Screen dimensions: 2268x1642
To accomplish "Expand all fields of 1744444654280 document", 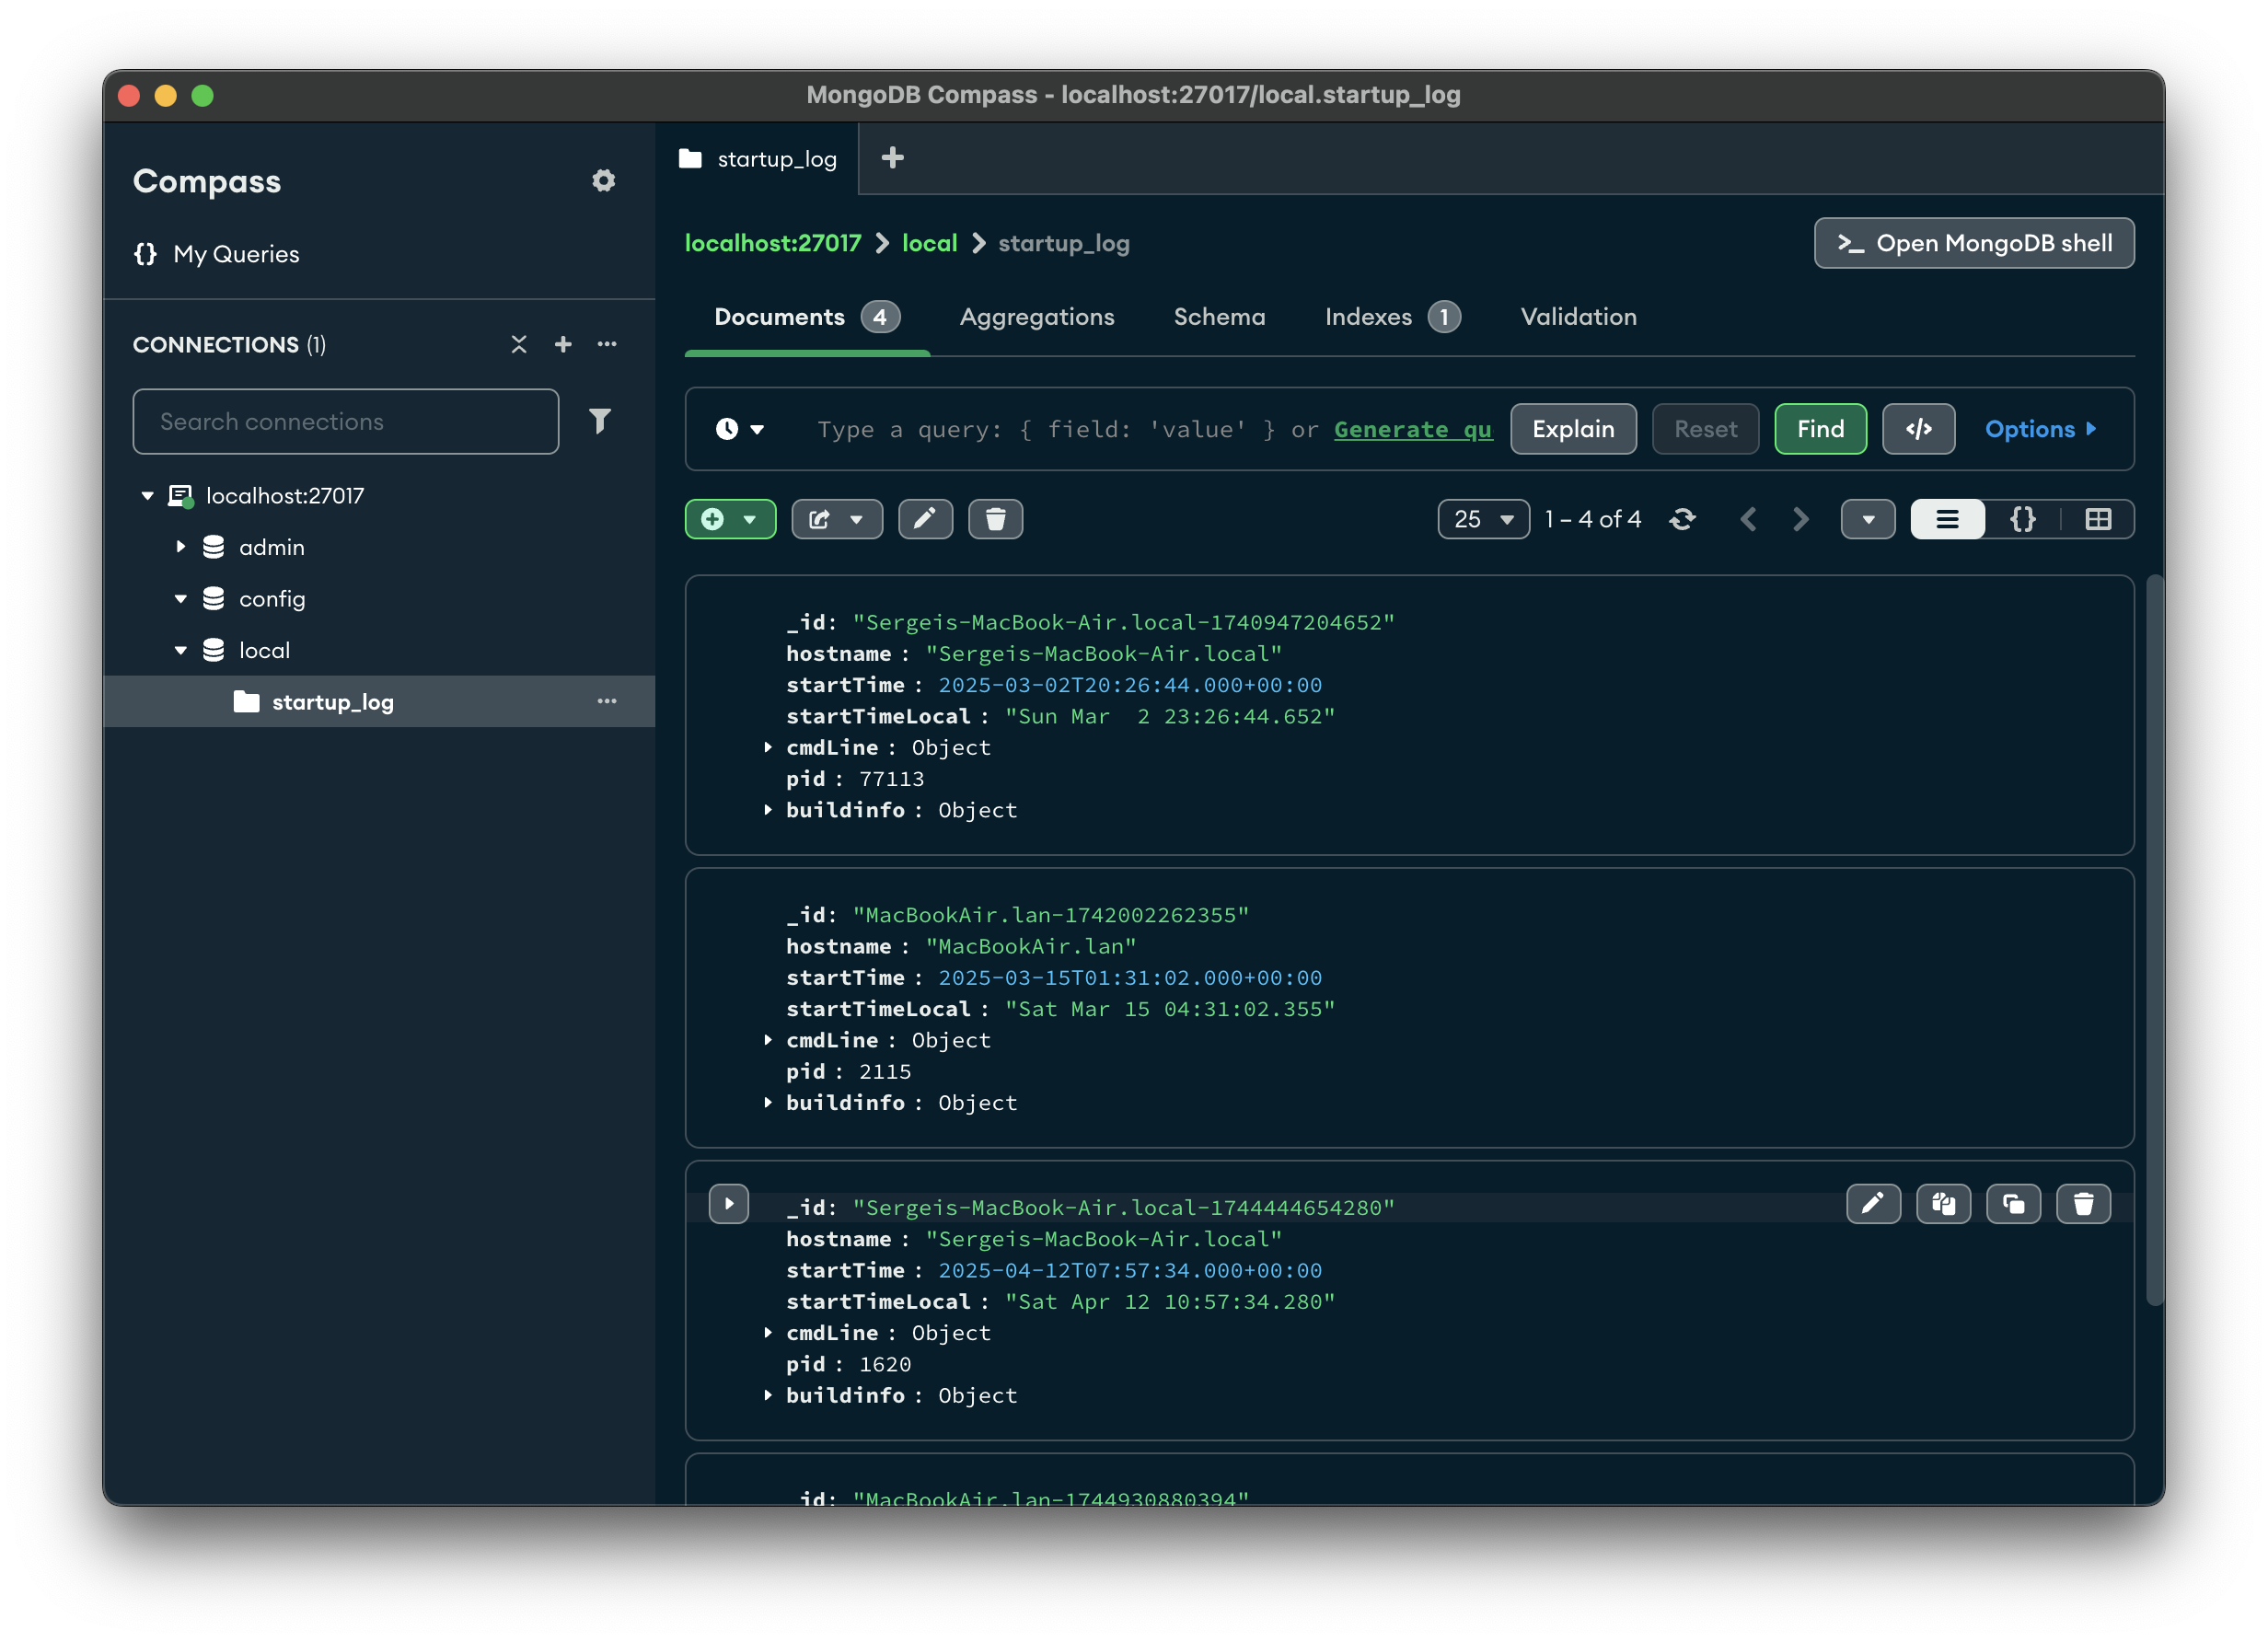I will pos(729,1204).
